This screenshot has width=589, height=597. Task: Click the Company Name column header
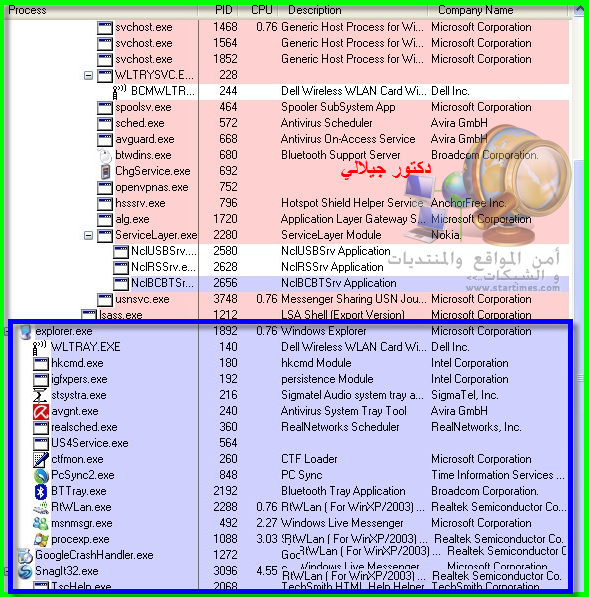498,10
